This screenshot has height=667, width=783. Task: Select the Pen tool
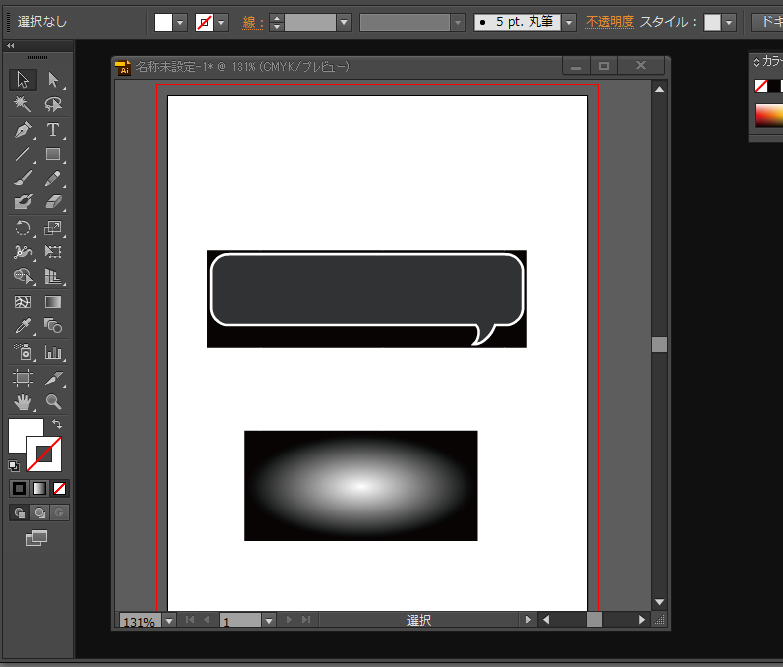click(x=23, y=130)
